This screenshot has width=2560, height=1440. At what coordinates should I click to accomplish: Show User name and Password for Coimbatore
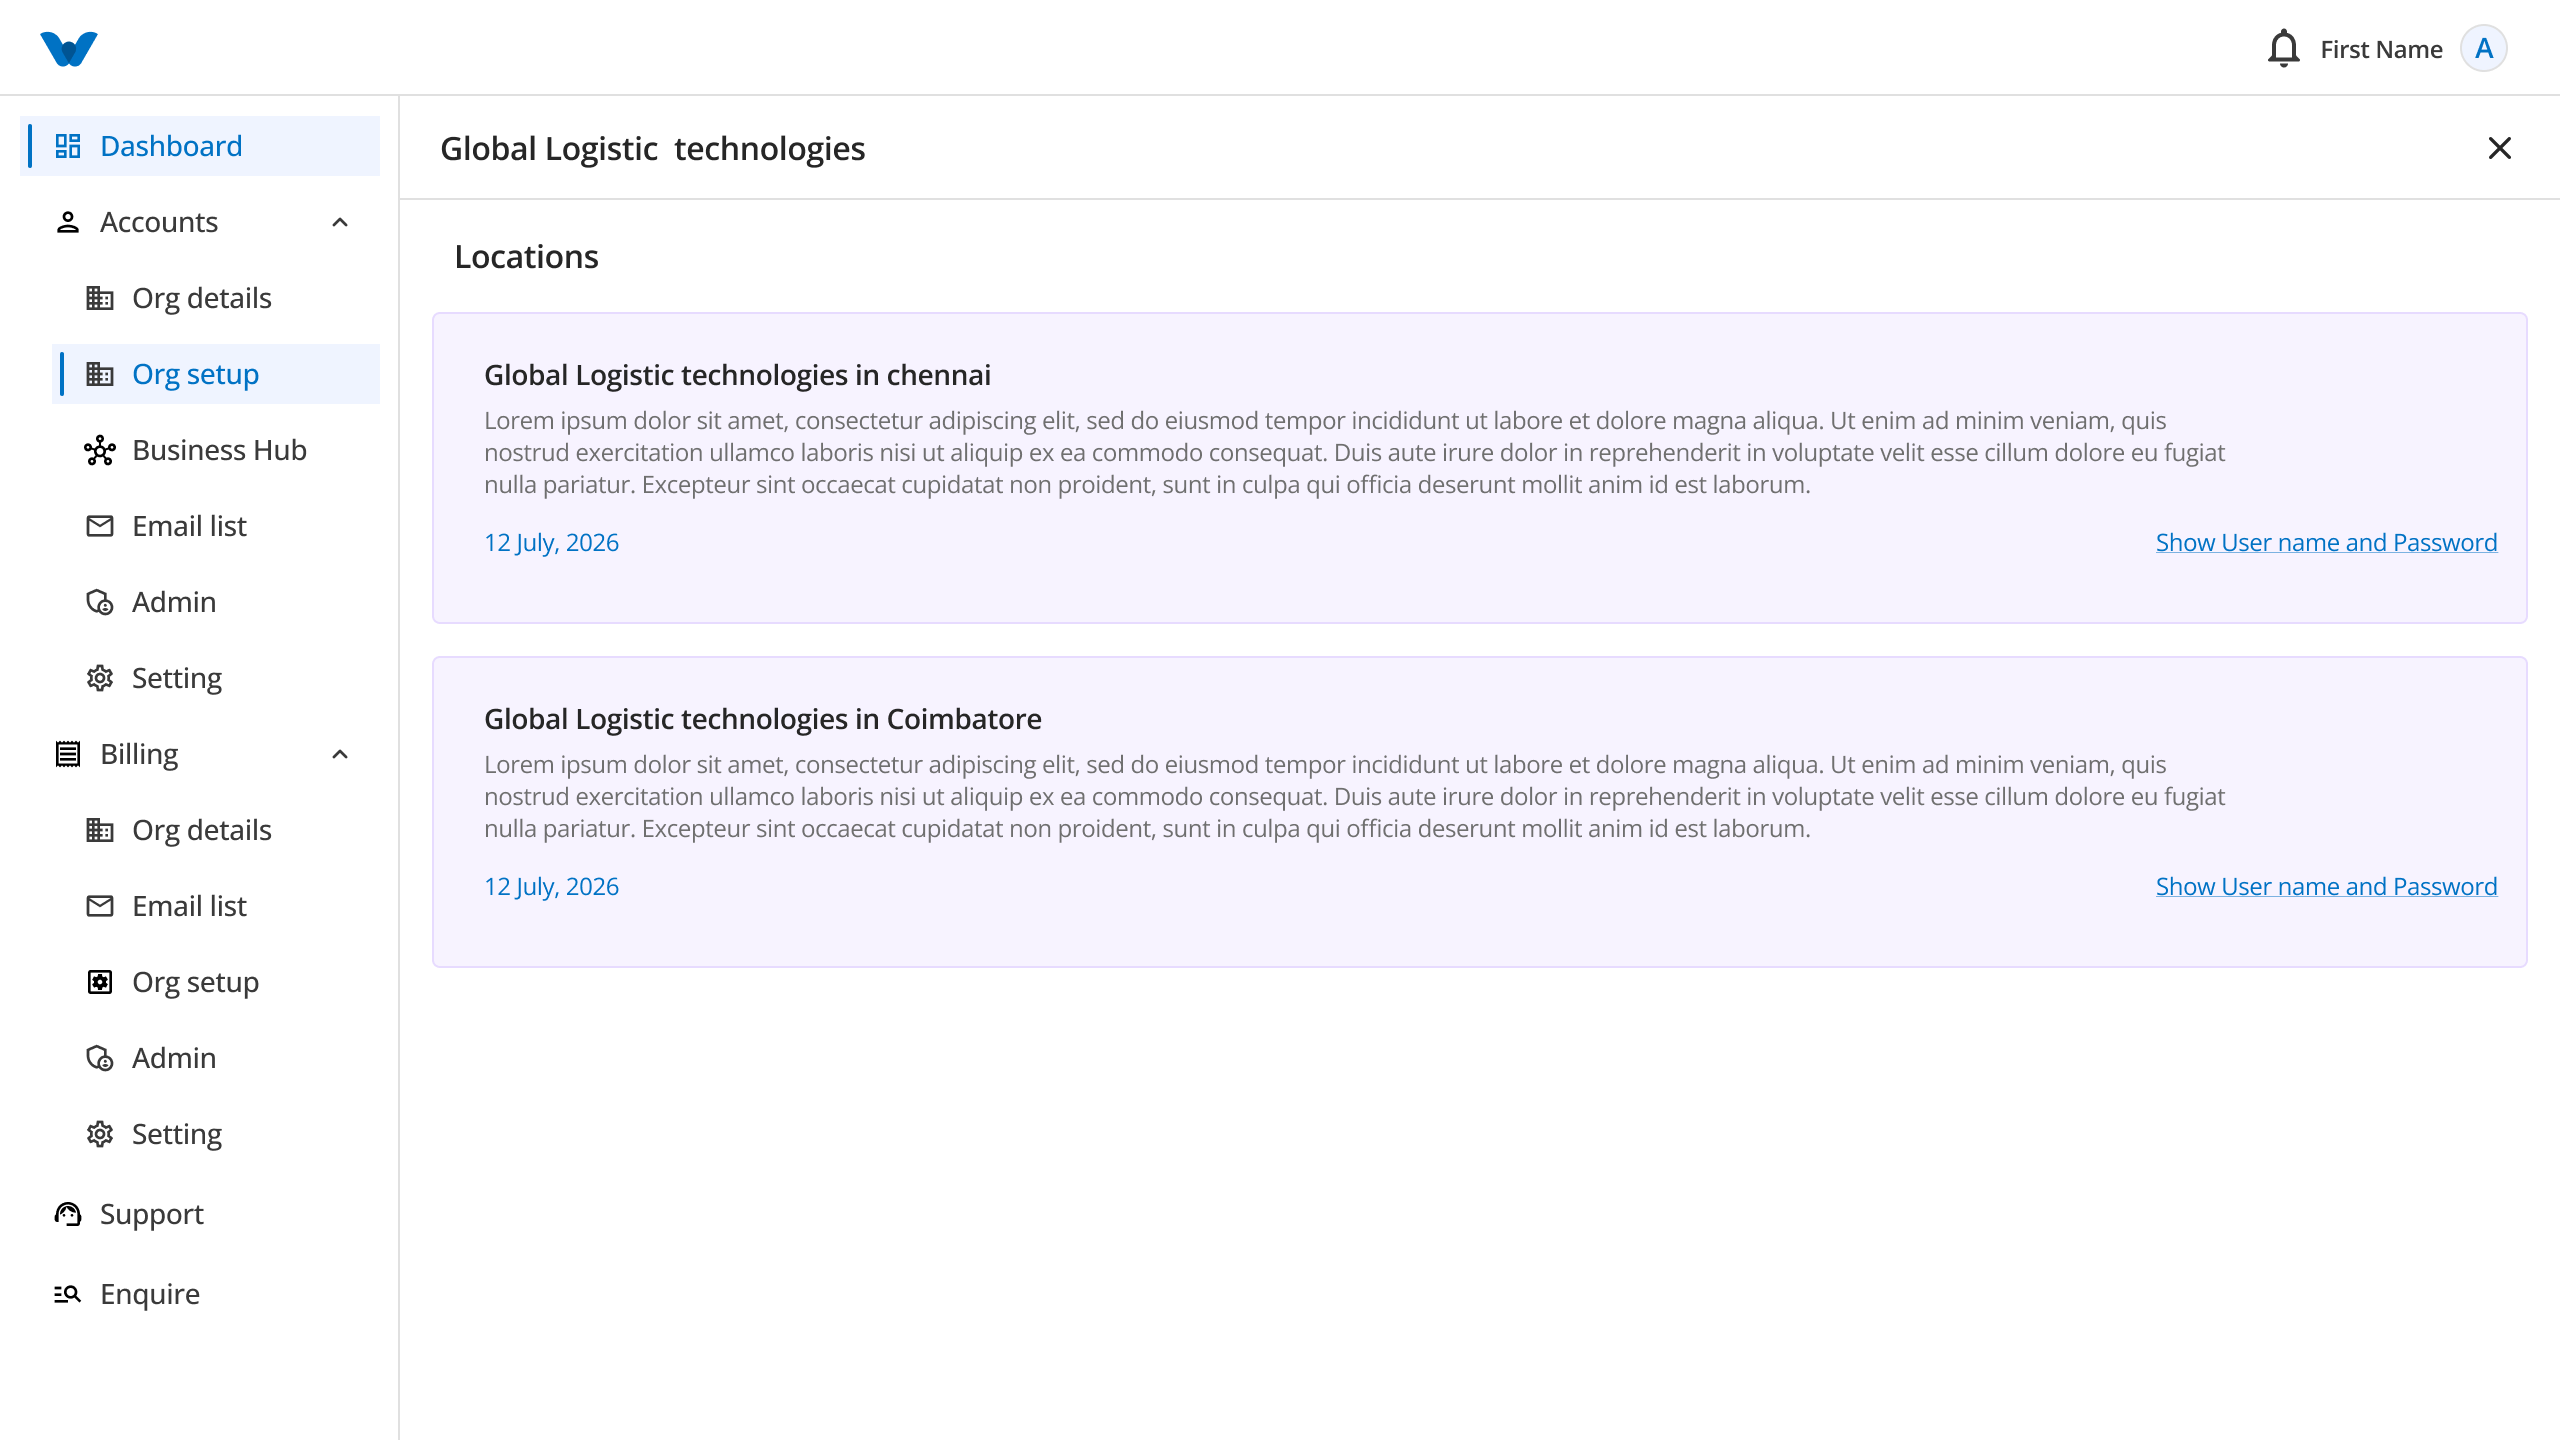2326,886
